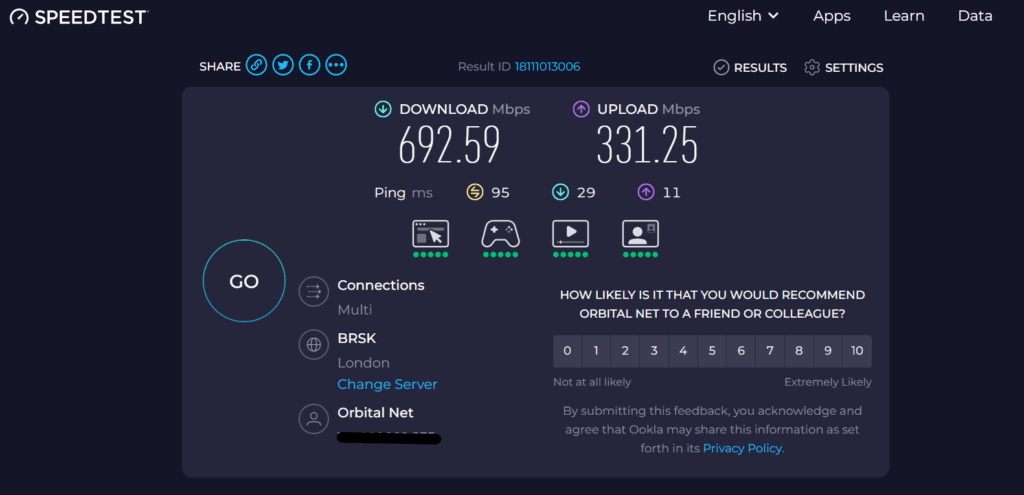Click the BRSK server name

(357, 338)
